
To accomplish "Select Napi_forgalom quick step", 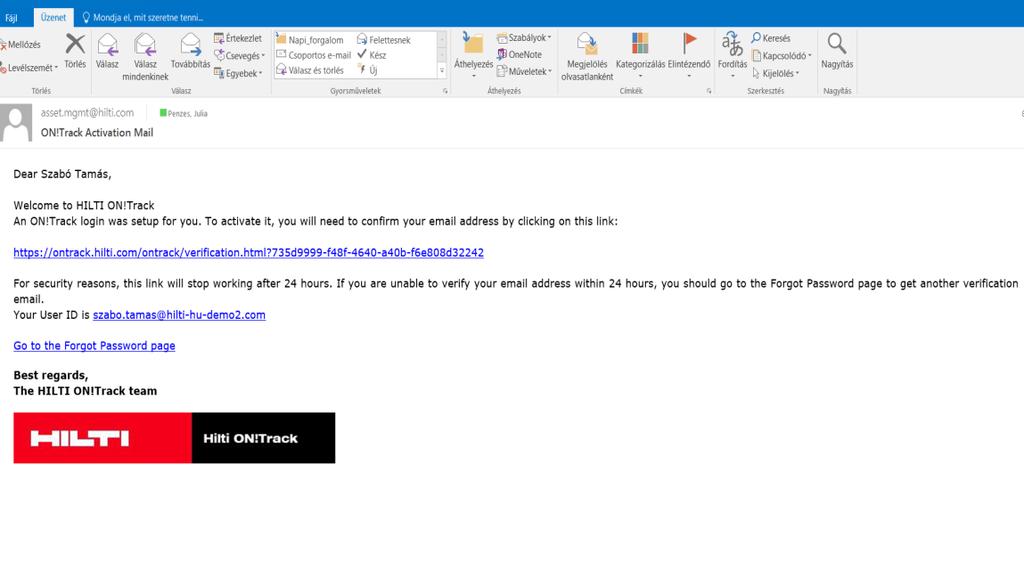I will [310, 40].
